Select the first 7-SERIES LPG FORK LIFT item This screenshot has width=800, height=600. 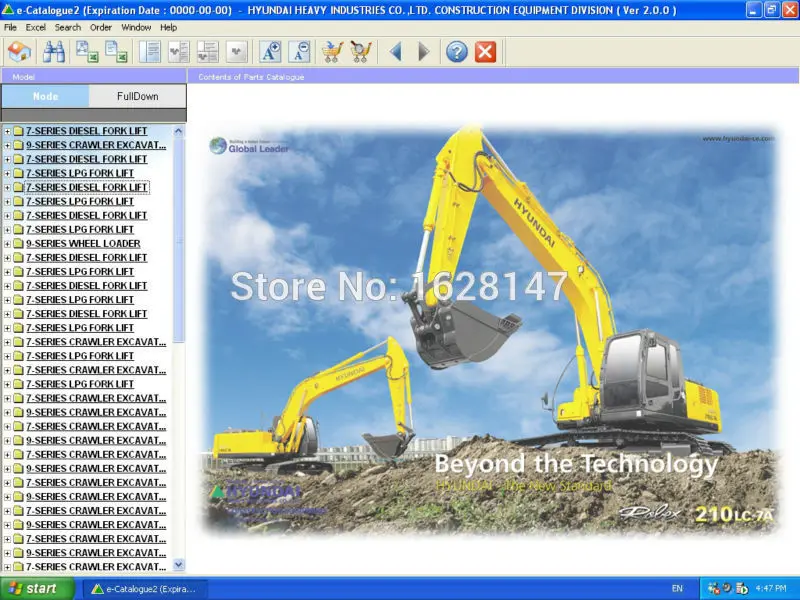[80, 173]
